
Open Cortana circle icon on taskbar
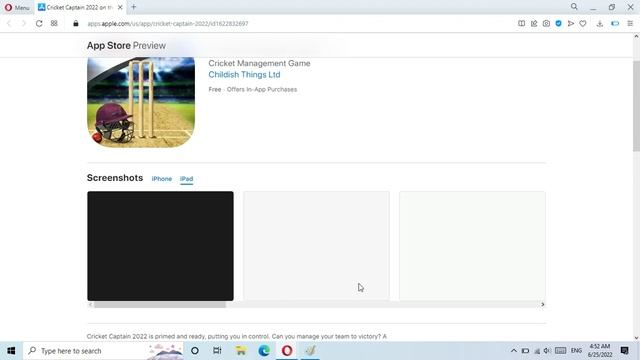click(195, 351)
